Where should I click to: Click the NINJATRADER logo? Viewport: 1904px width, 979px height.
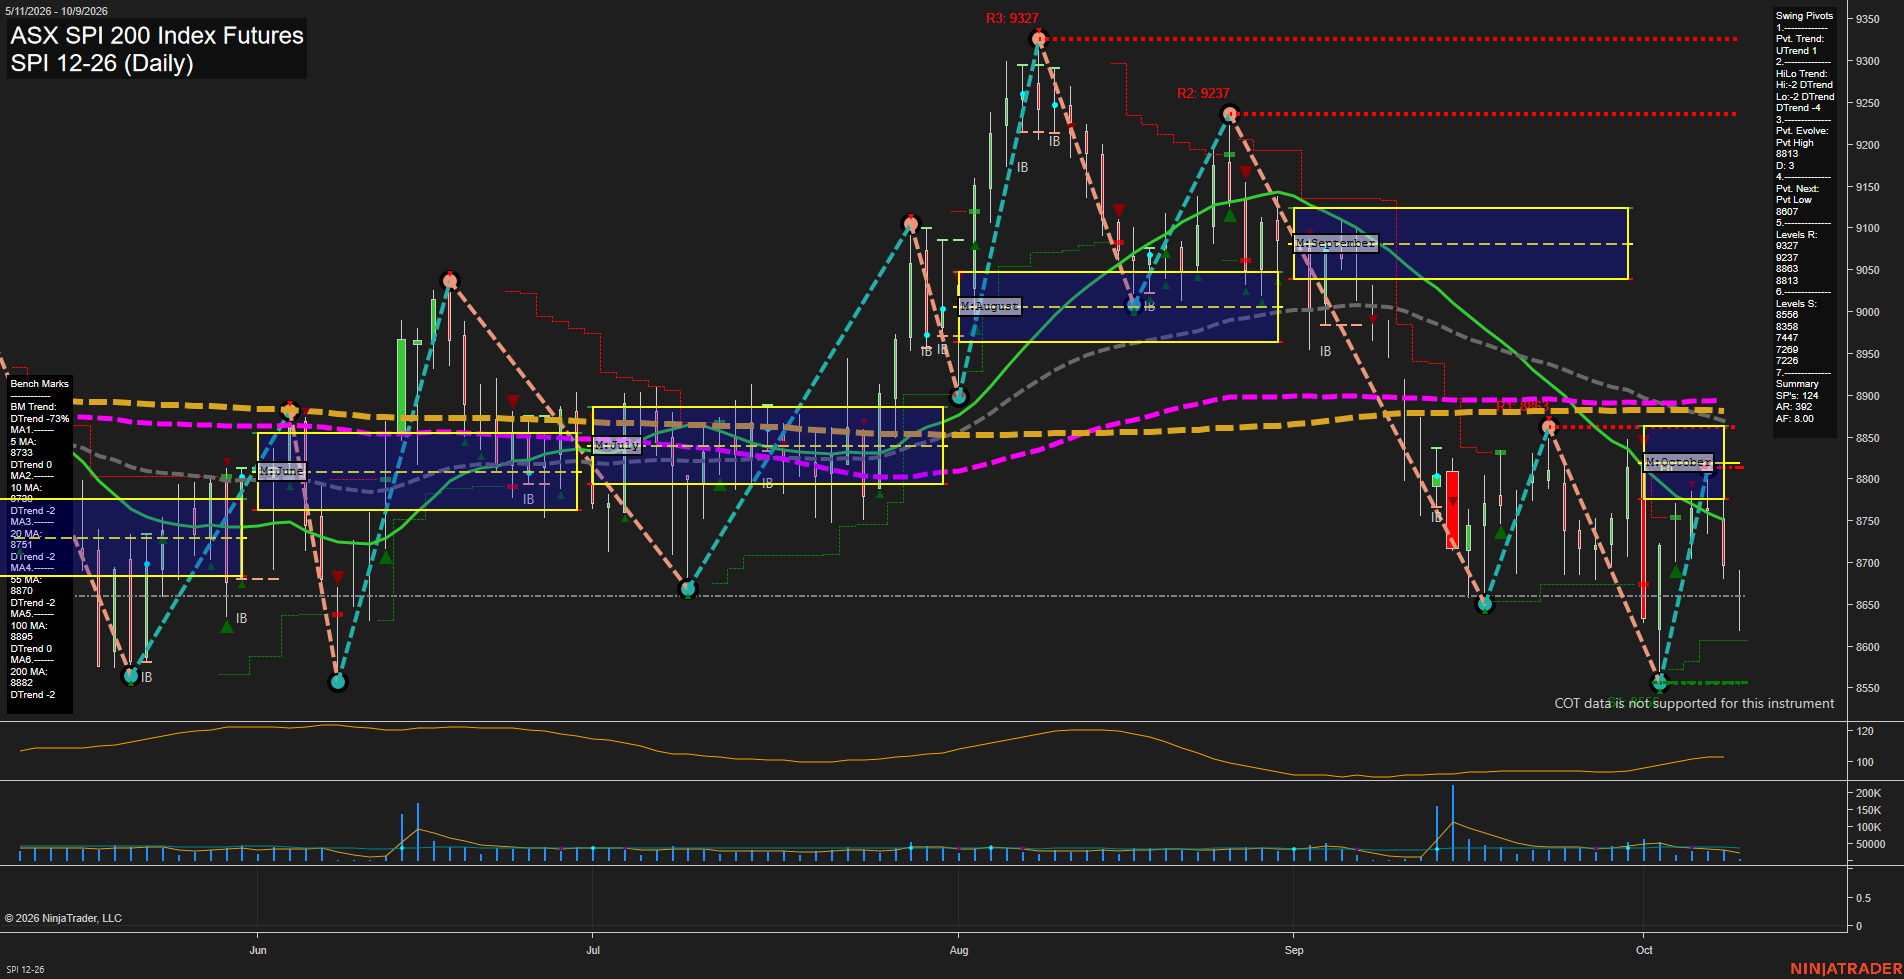(x=1845, y=968)
